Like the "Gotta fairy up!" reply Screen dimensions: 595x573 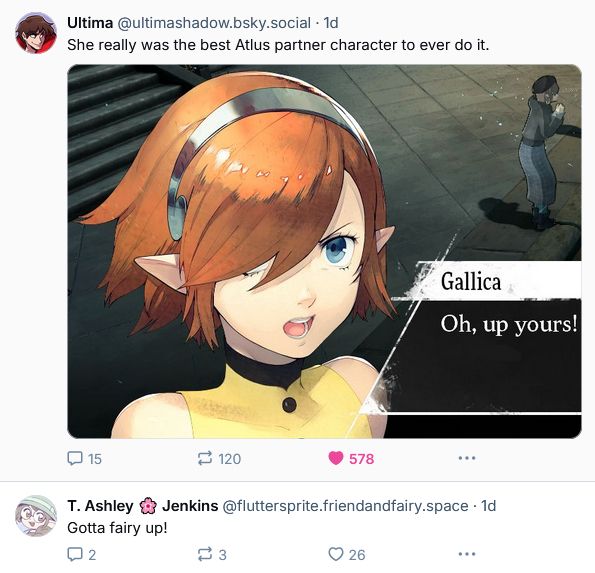point(335,554)
